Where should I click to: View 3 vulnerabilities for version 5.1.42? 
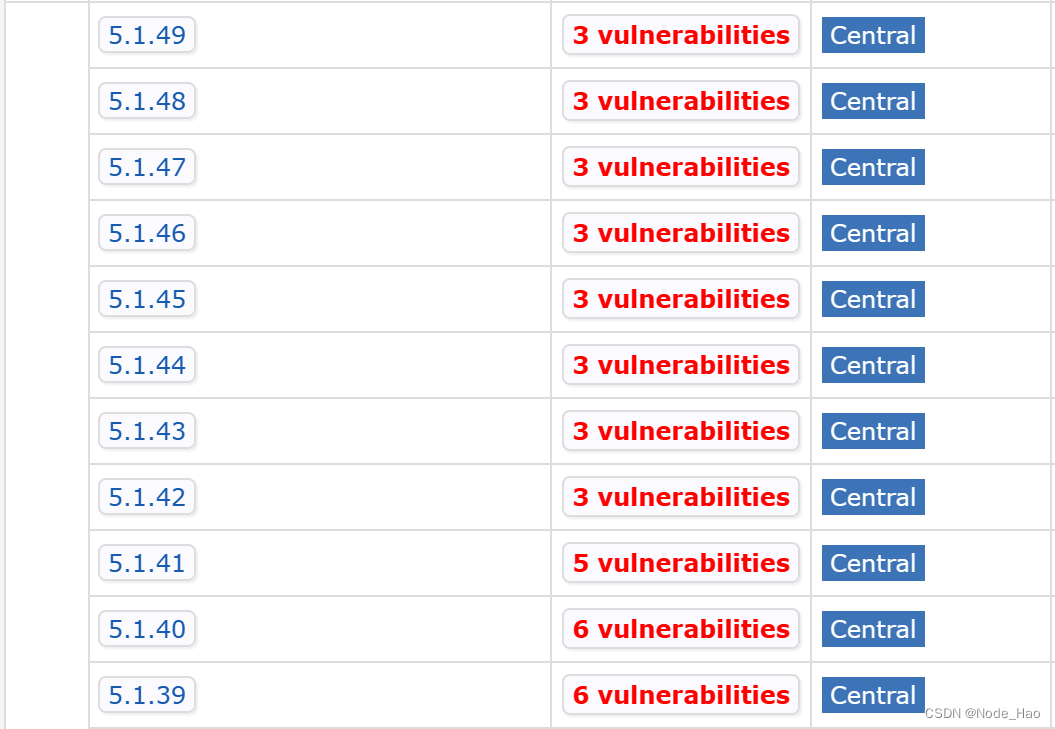[x=681, y=497]
